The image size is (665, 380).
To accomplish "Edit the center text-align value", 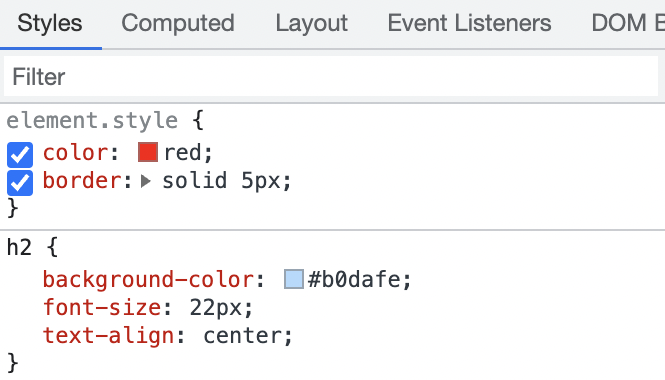I will click(x=242, y=336).
